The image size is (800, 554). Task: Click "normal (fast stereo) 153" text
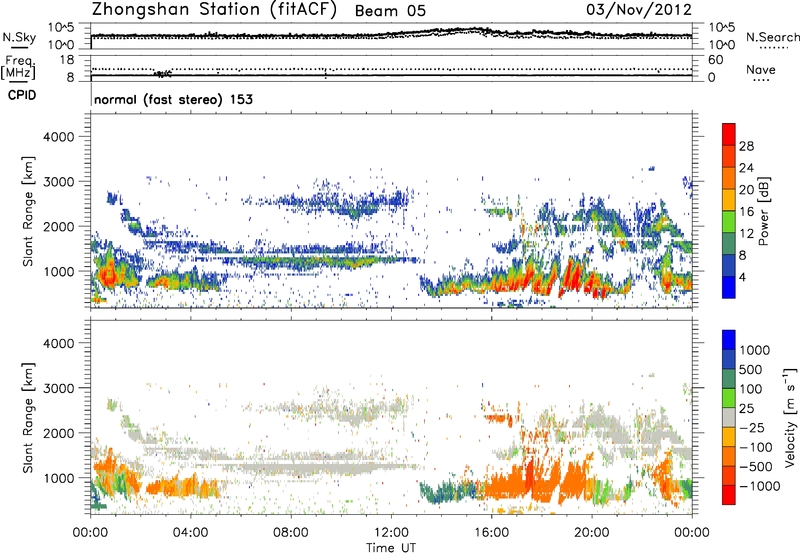click(173, 99)
